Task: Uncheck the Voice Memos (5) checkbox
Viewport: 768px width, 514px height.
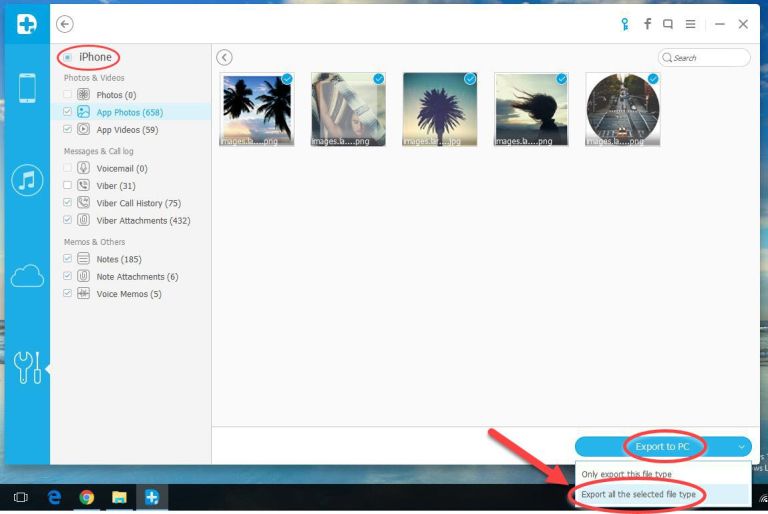Action: [68, 294]
